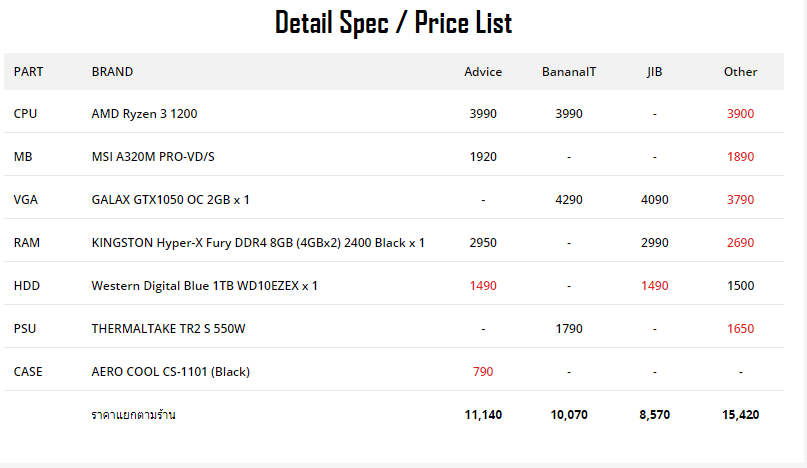Click the Detail Spec / Price List heading
The image size is (807, 468).
coord(394,23)
